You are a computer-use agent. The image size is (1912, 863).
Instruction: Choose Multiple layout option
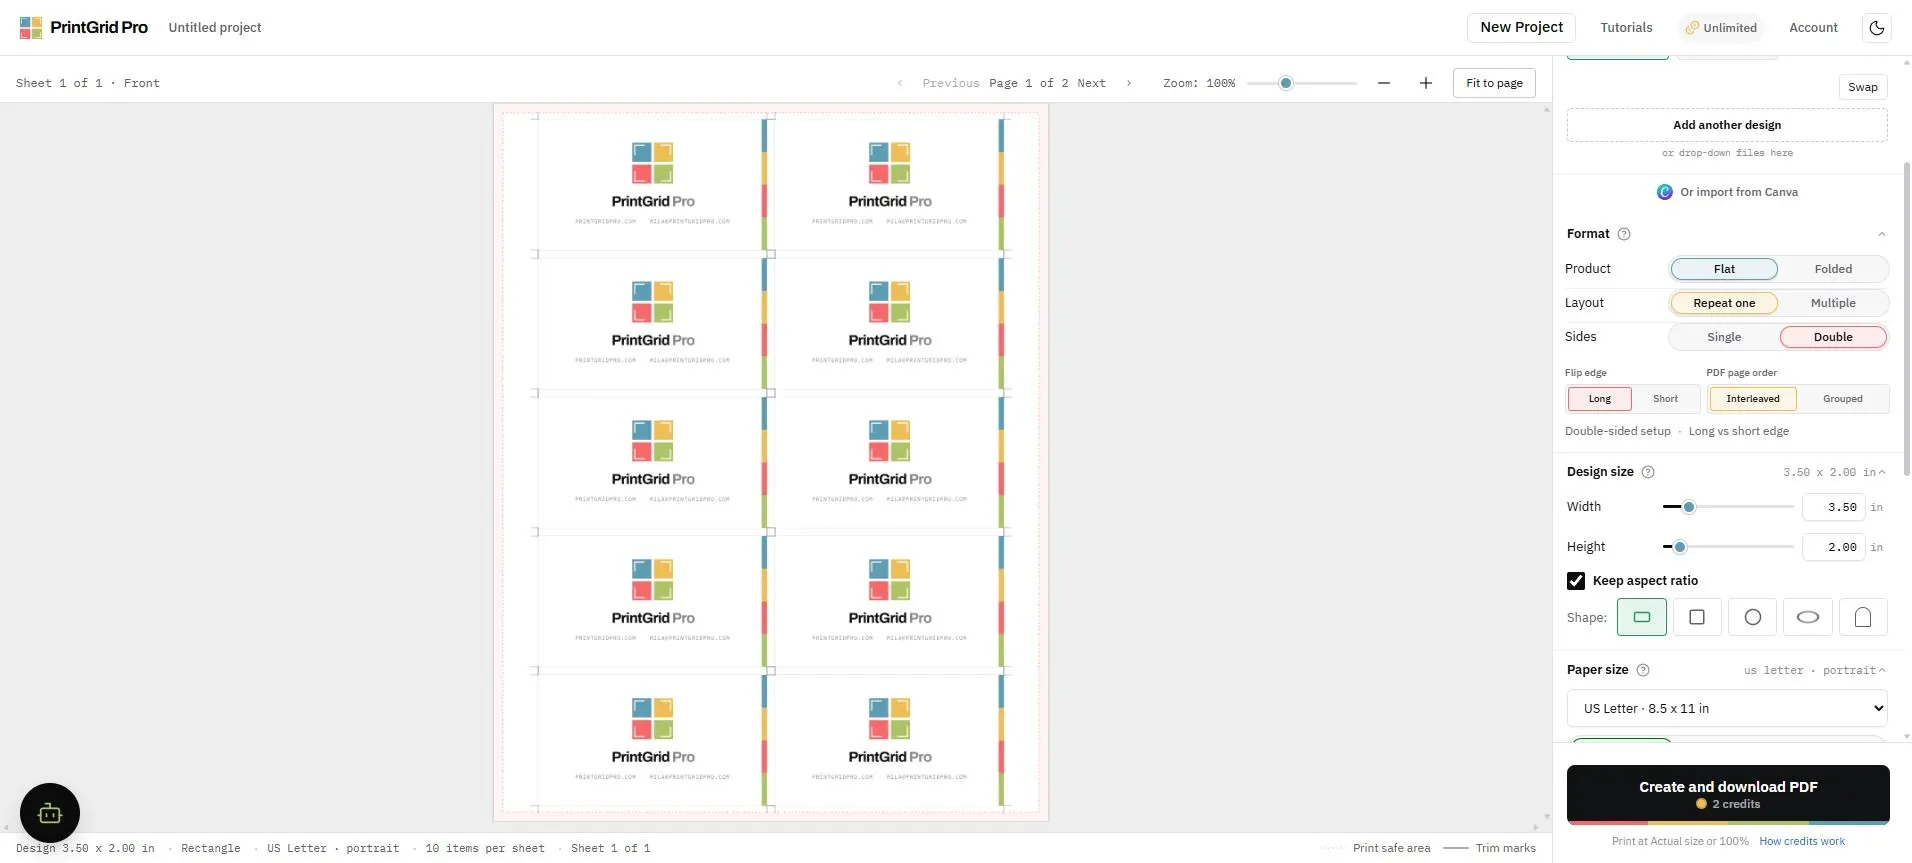1833,303
